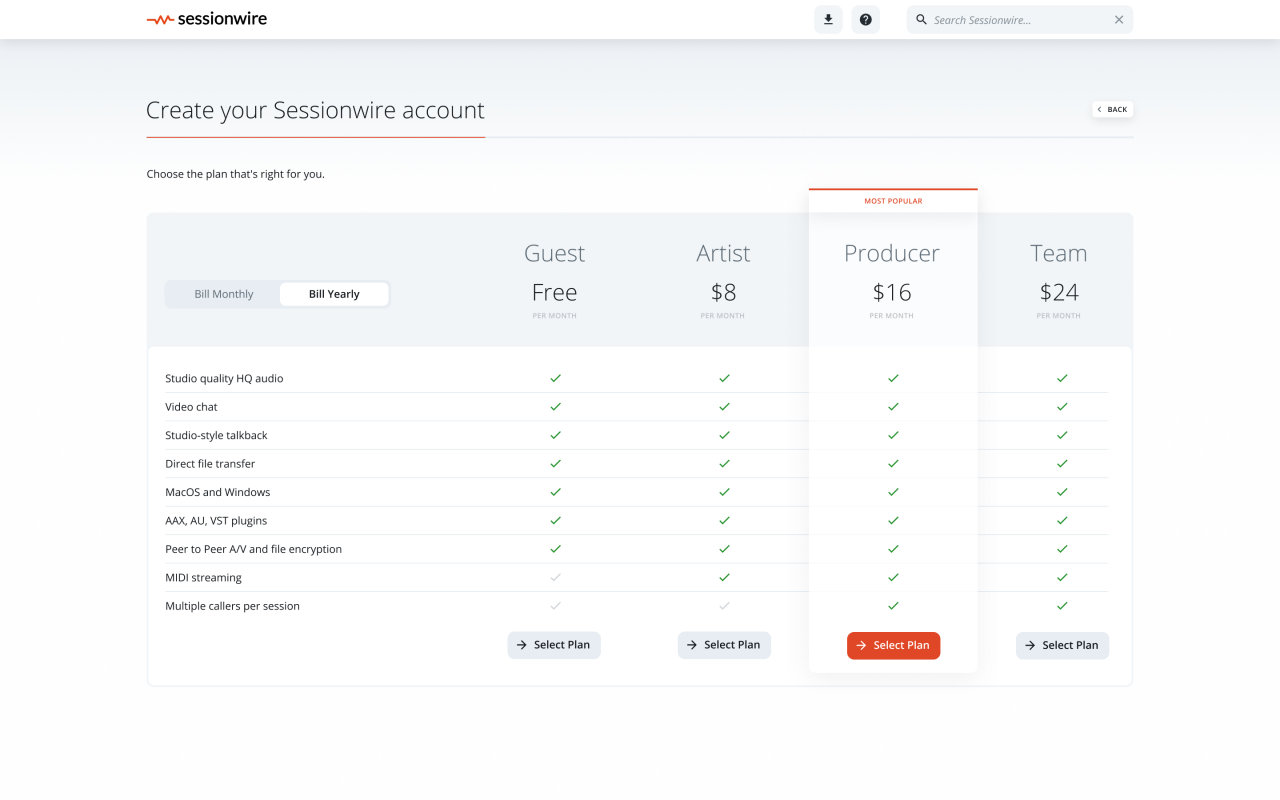Clear search with the X icon
This screenshot has height=800, width=1280.
pos(1119,20)
